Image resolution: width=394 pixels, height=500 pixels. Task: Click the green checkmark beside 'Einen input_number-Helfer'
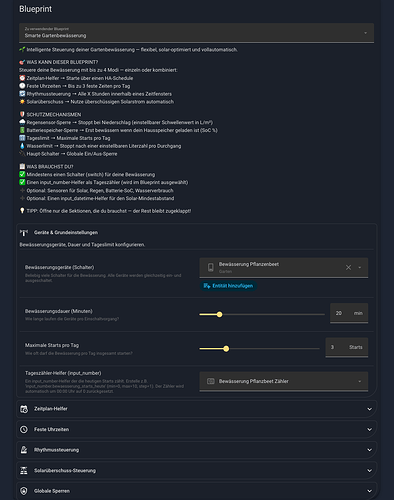click(22, 182)
